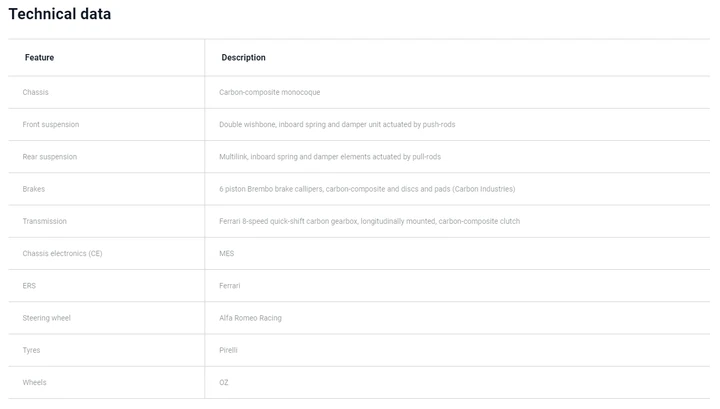This screenshot has width=720, height=409.
Task: Click the Pirelli tyre supplier text
Action: pyautogui.click(x=228, y=350)
